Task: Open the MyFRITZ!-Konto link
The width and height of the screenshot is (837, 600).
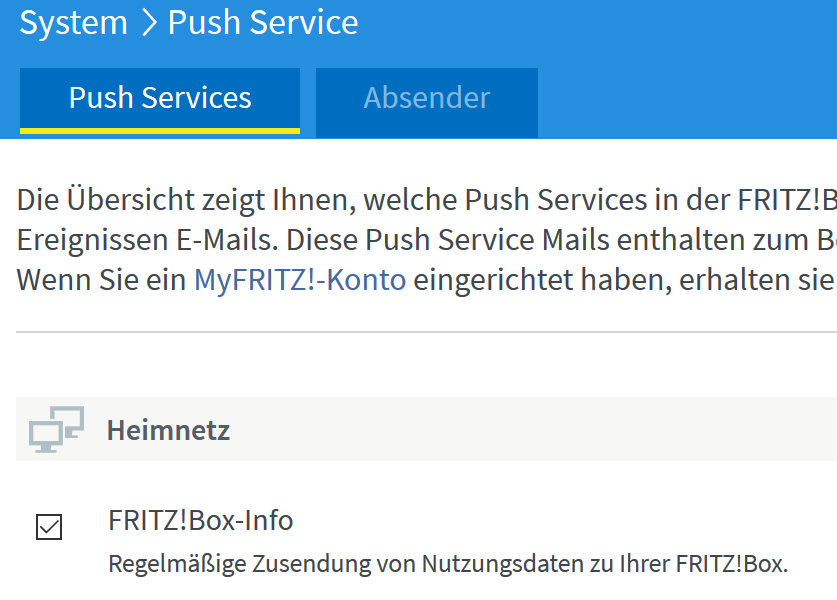Action: [x=300, y=279]
